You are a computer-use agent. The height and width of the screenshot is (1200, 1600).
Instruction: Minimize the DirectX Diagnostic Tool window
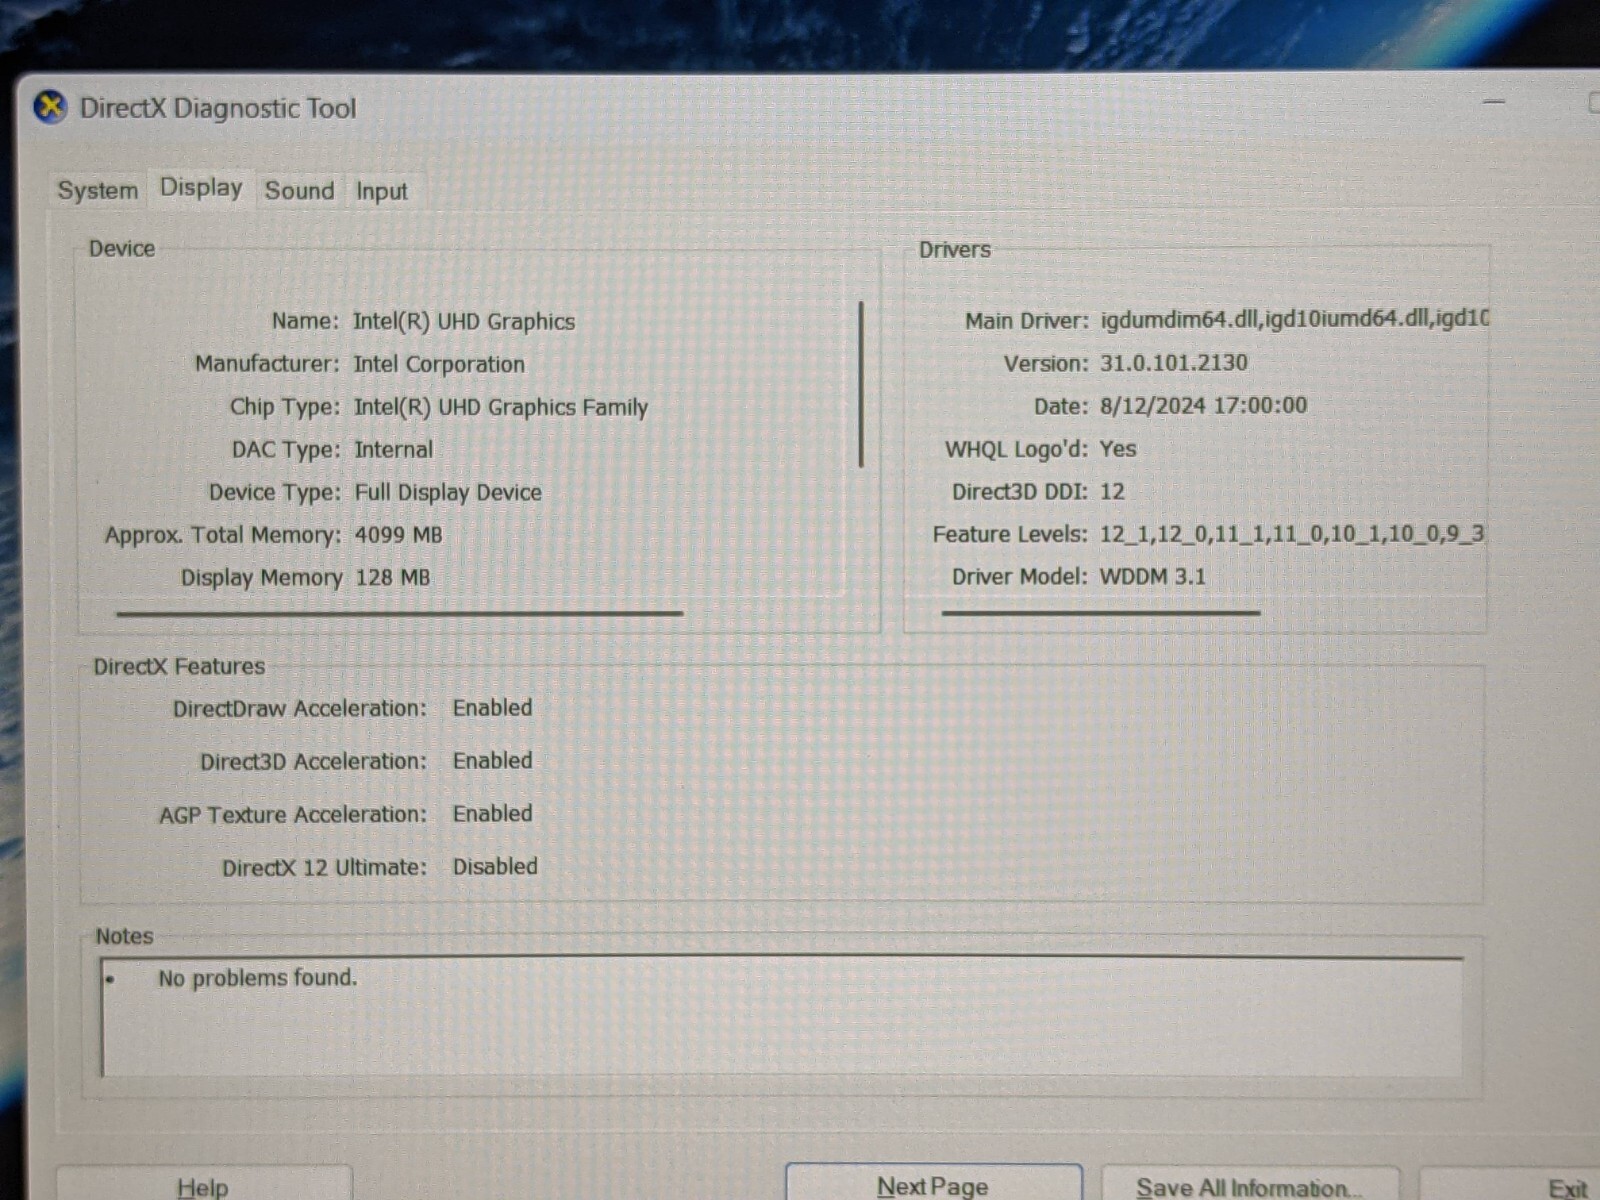[x=1494, y=101]
